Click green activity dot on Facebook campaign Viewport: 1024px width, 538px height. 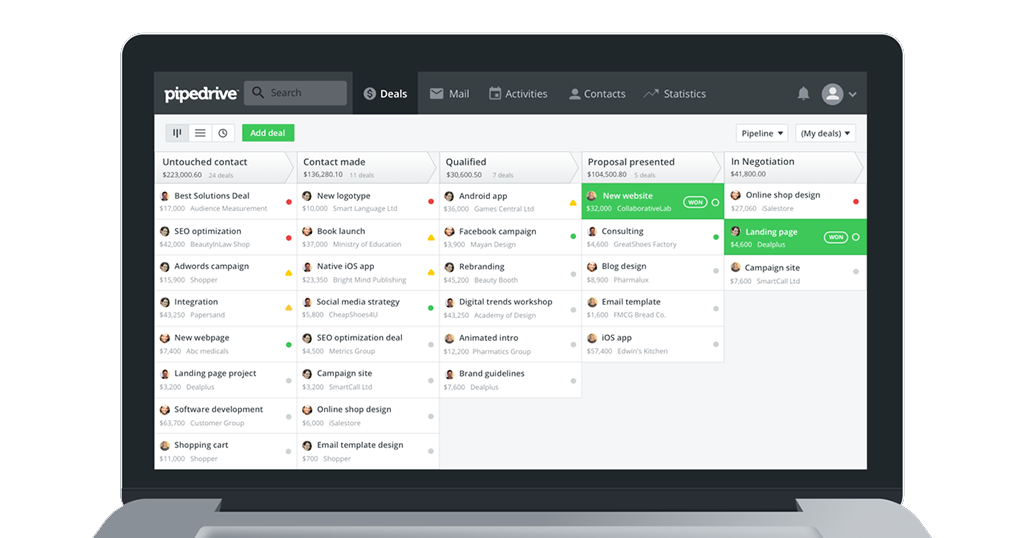click(x=573, y=236)
